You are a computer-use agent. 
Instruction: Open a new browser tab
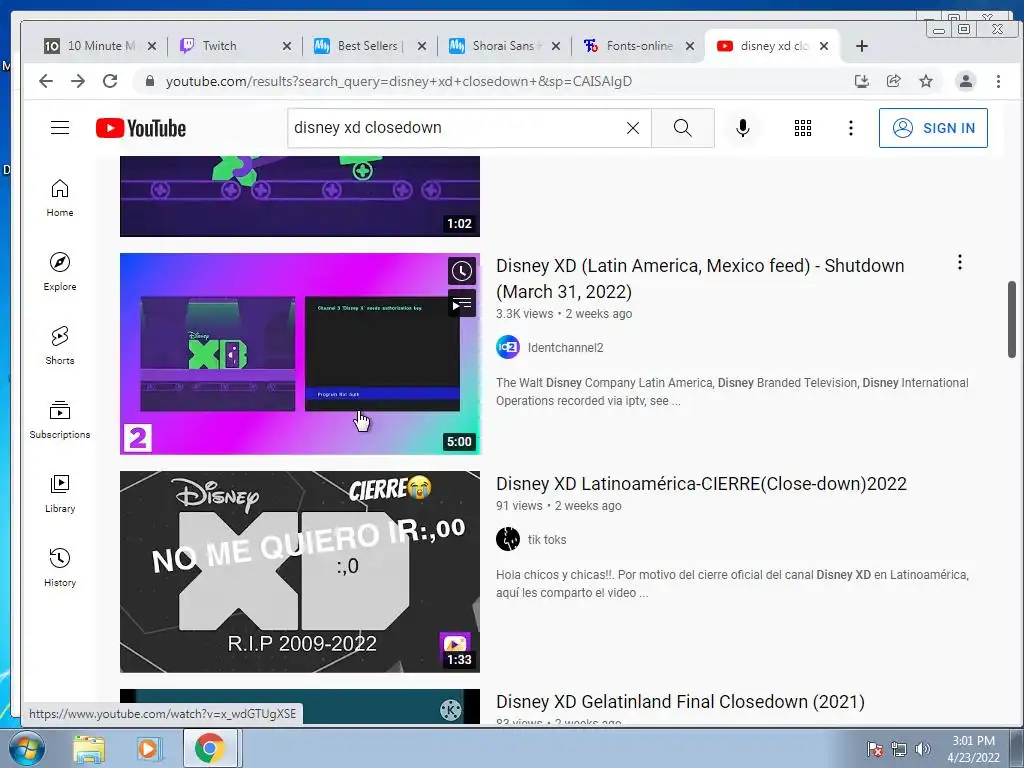pyautogui.click(x=862, y=46)
